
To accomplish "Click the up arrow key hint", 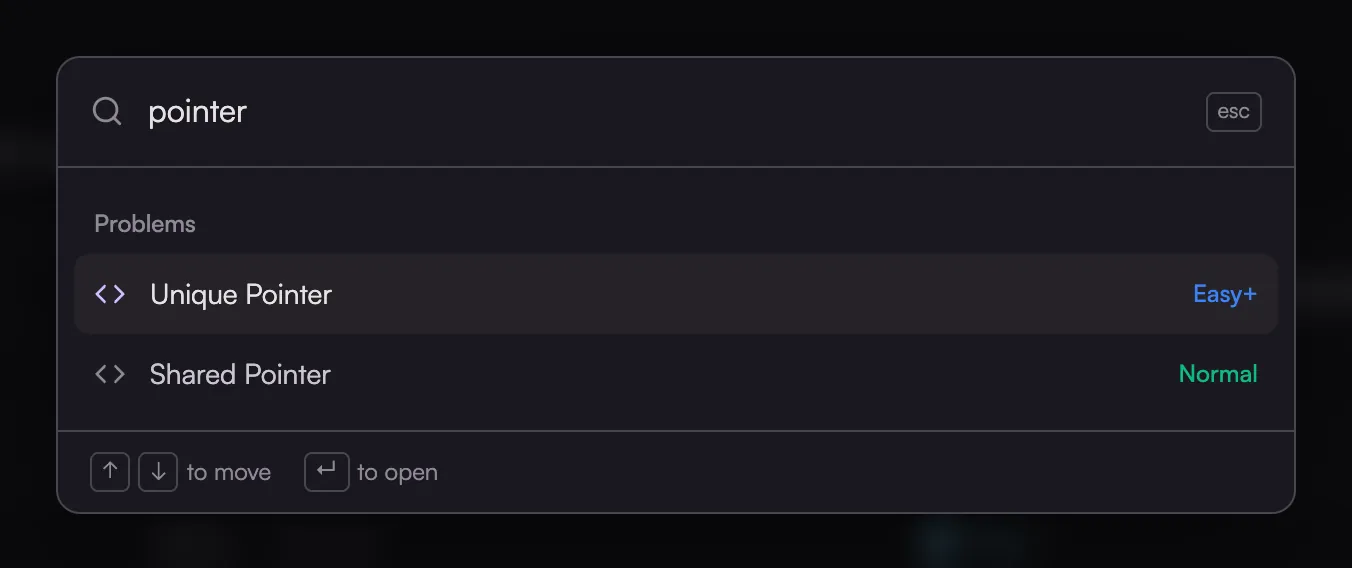I will point(110,472).
